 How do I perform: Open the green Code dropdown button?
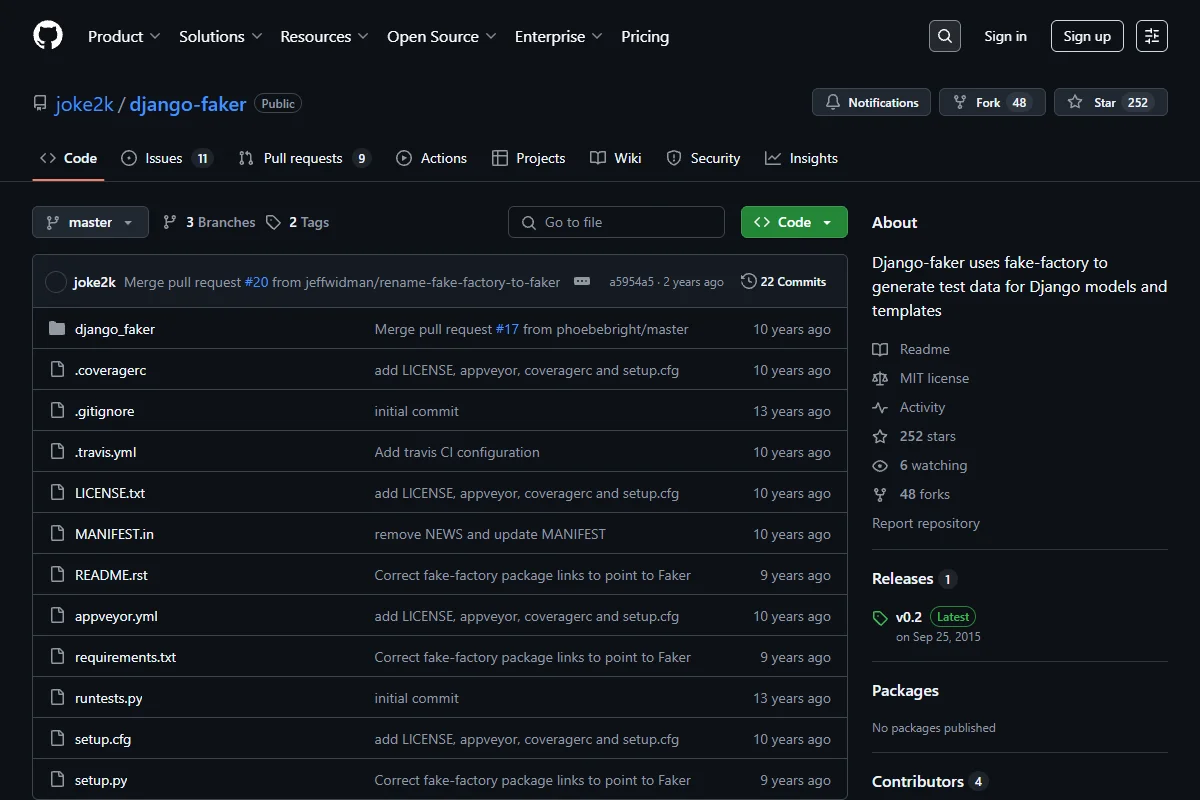tap(794, 222)
